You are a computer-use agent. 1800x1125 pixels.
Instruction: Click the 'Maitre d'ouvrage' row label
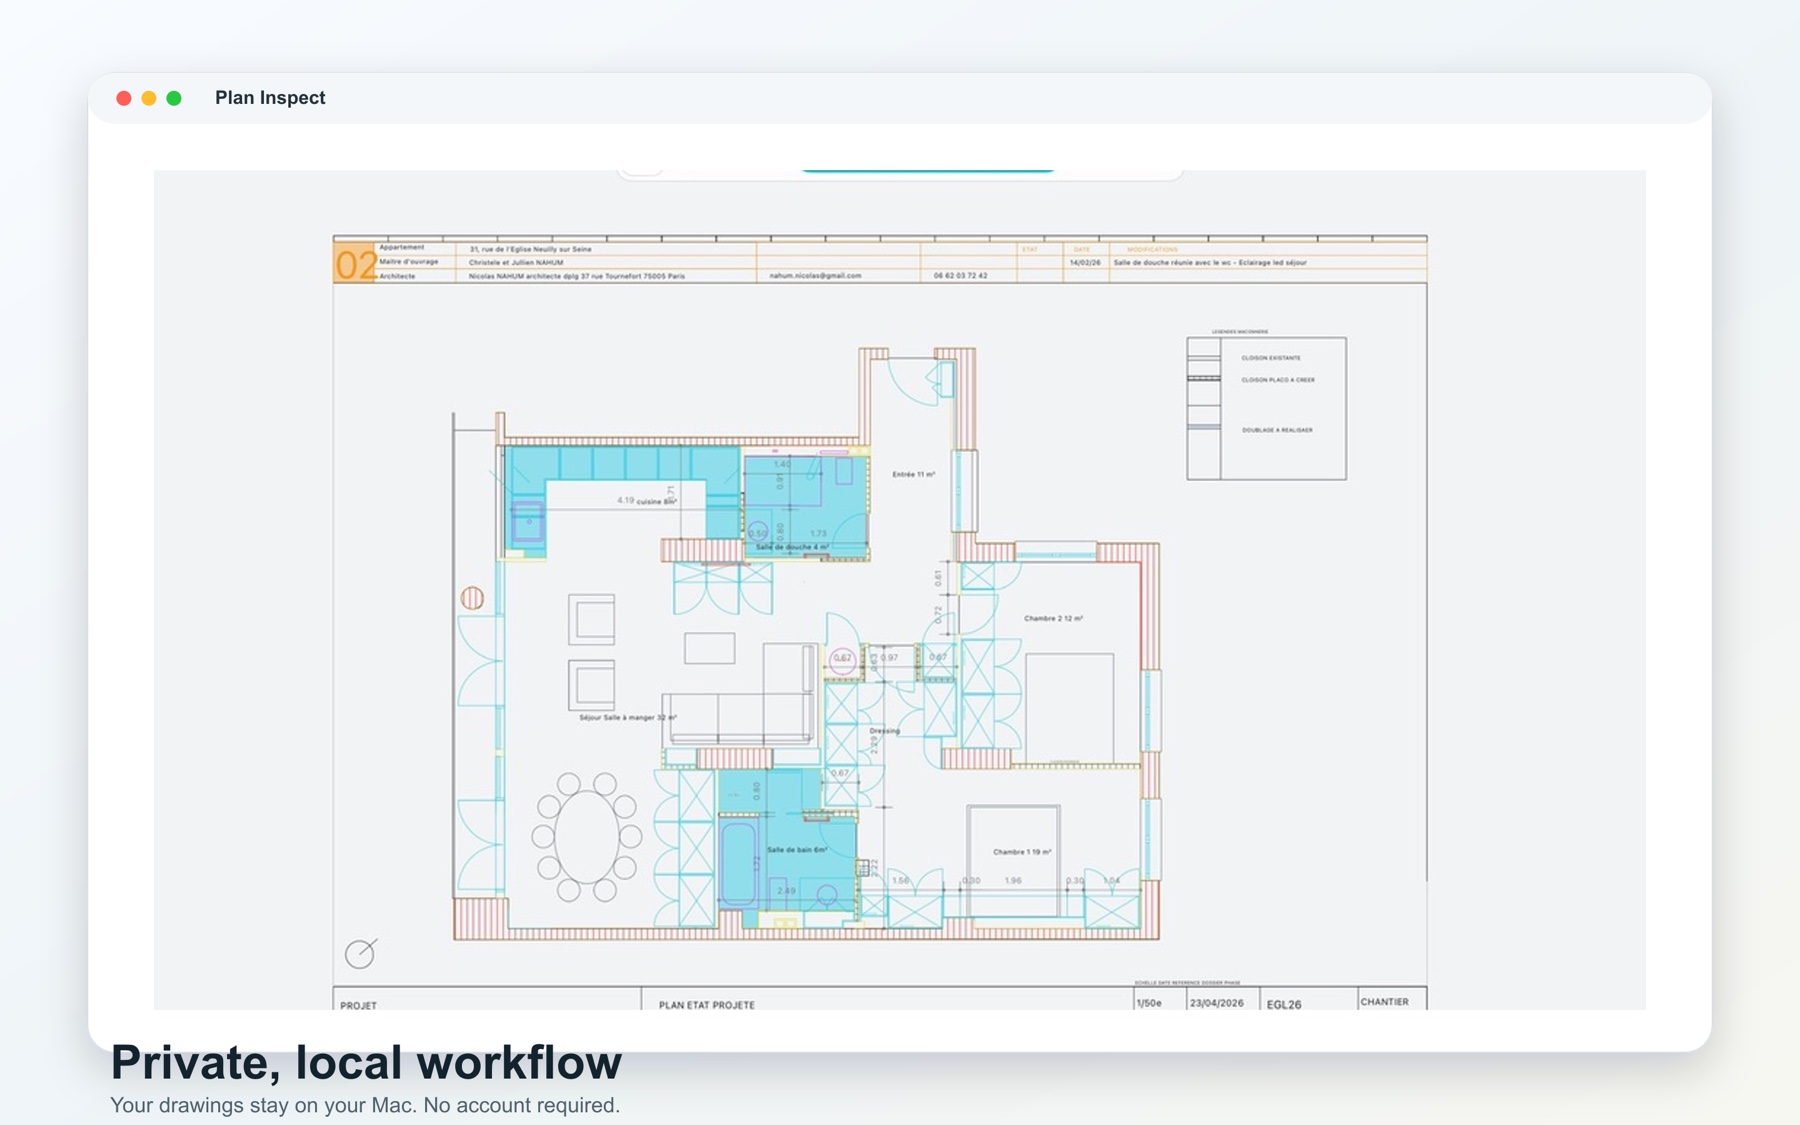click(x=409, y=262)
